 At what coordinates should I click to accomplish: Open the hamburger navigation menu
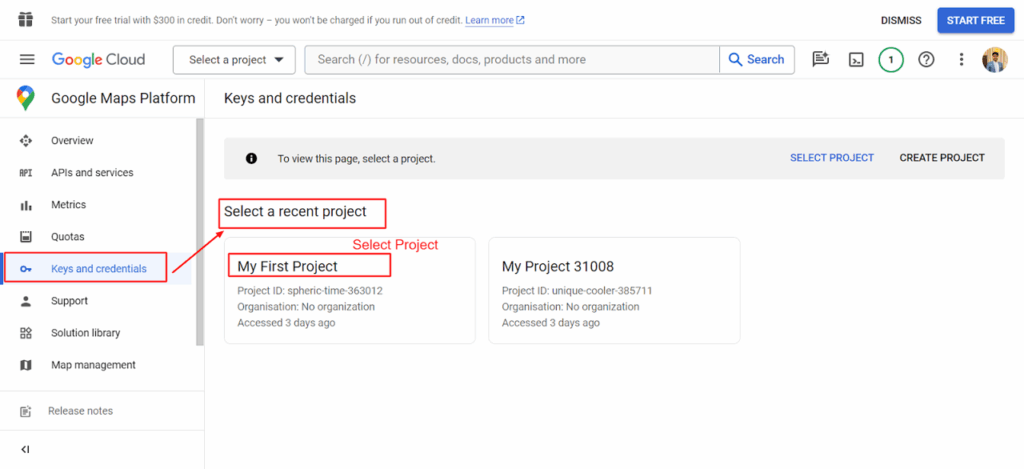coord(27,60)
